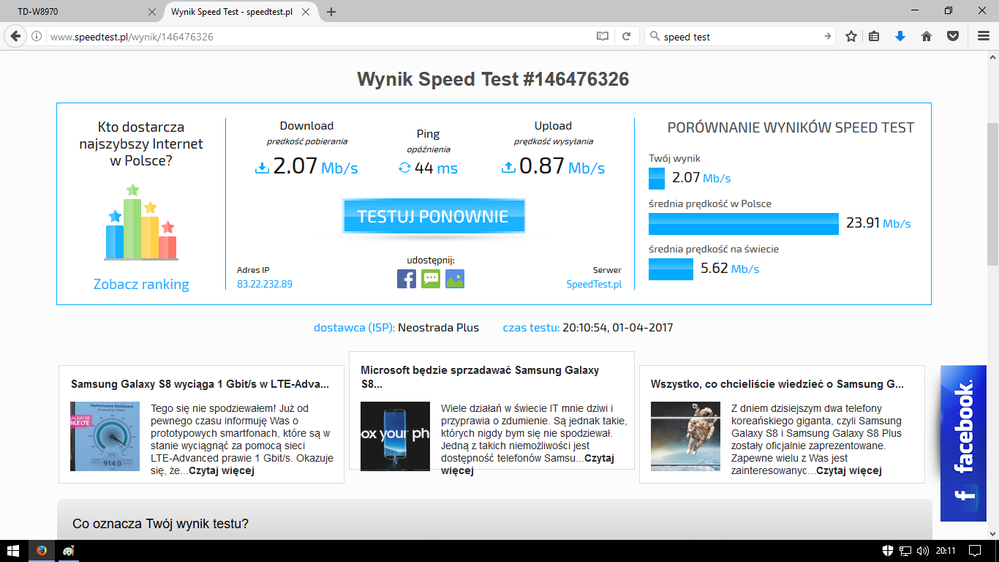Click the 44 ms ping value
Viewport: 999px width, 562px height.
coord(436,168)
